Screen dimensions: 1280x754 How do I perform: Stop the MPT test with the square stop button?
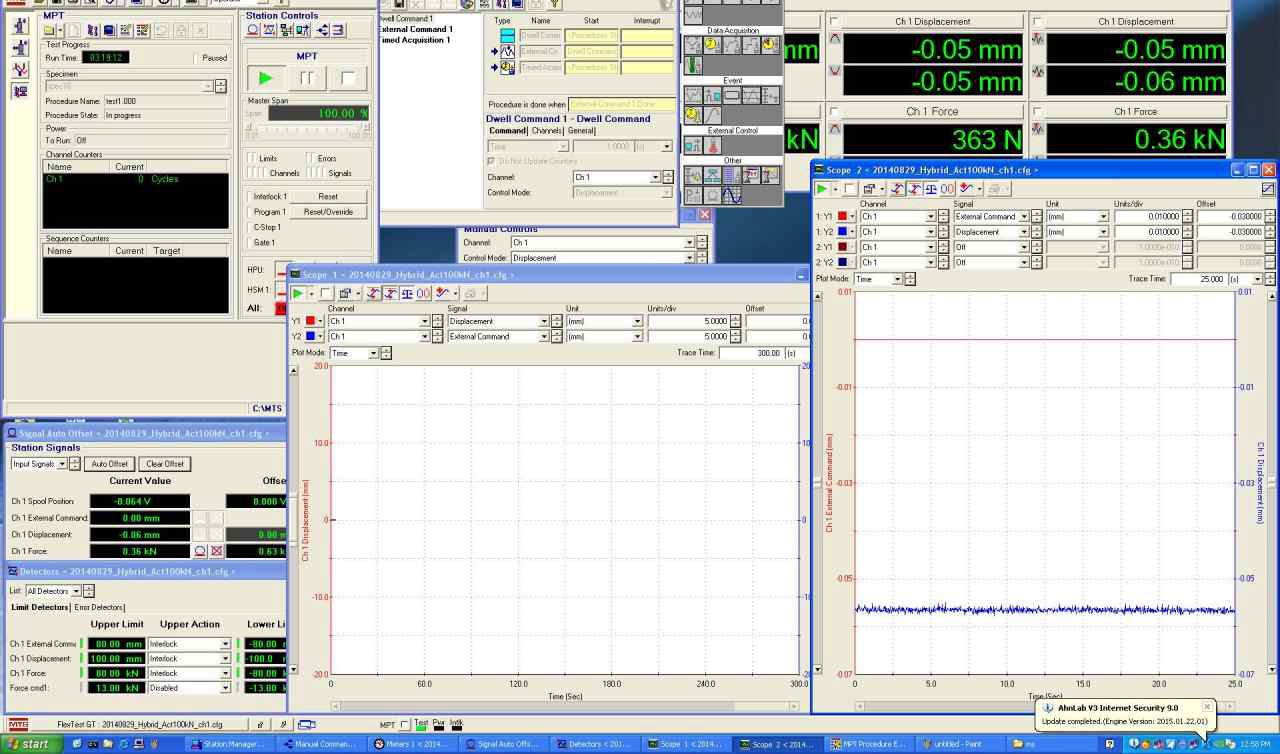point(349,78)
